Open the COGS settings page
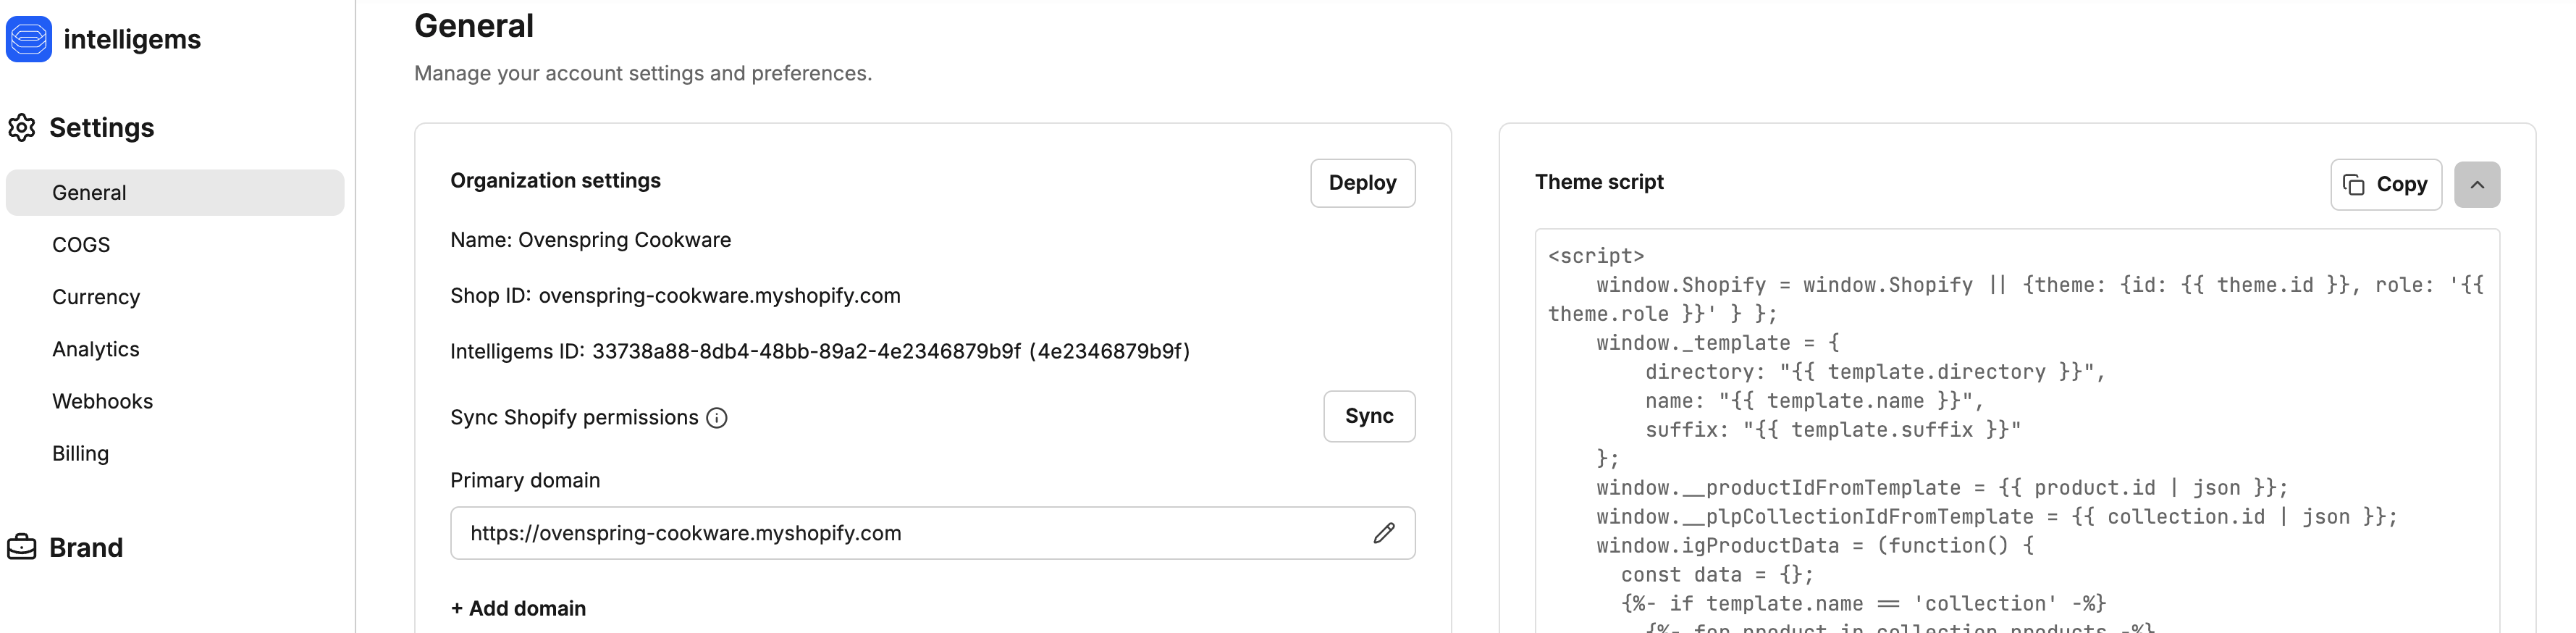Image resolution: width=2576 pixels, height=633 pixels. (x=81, y=245)
